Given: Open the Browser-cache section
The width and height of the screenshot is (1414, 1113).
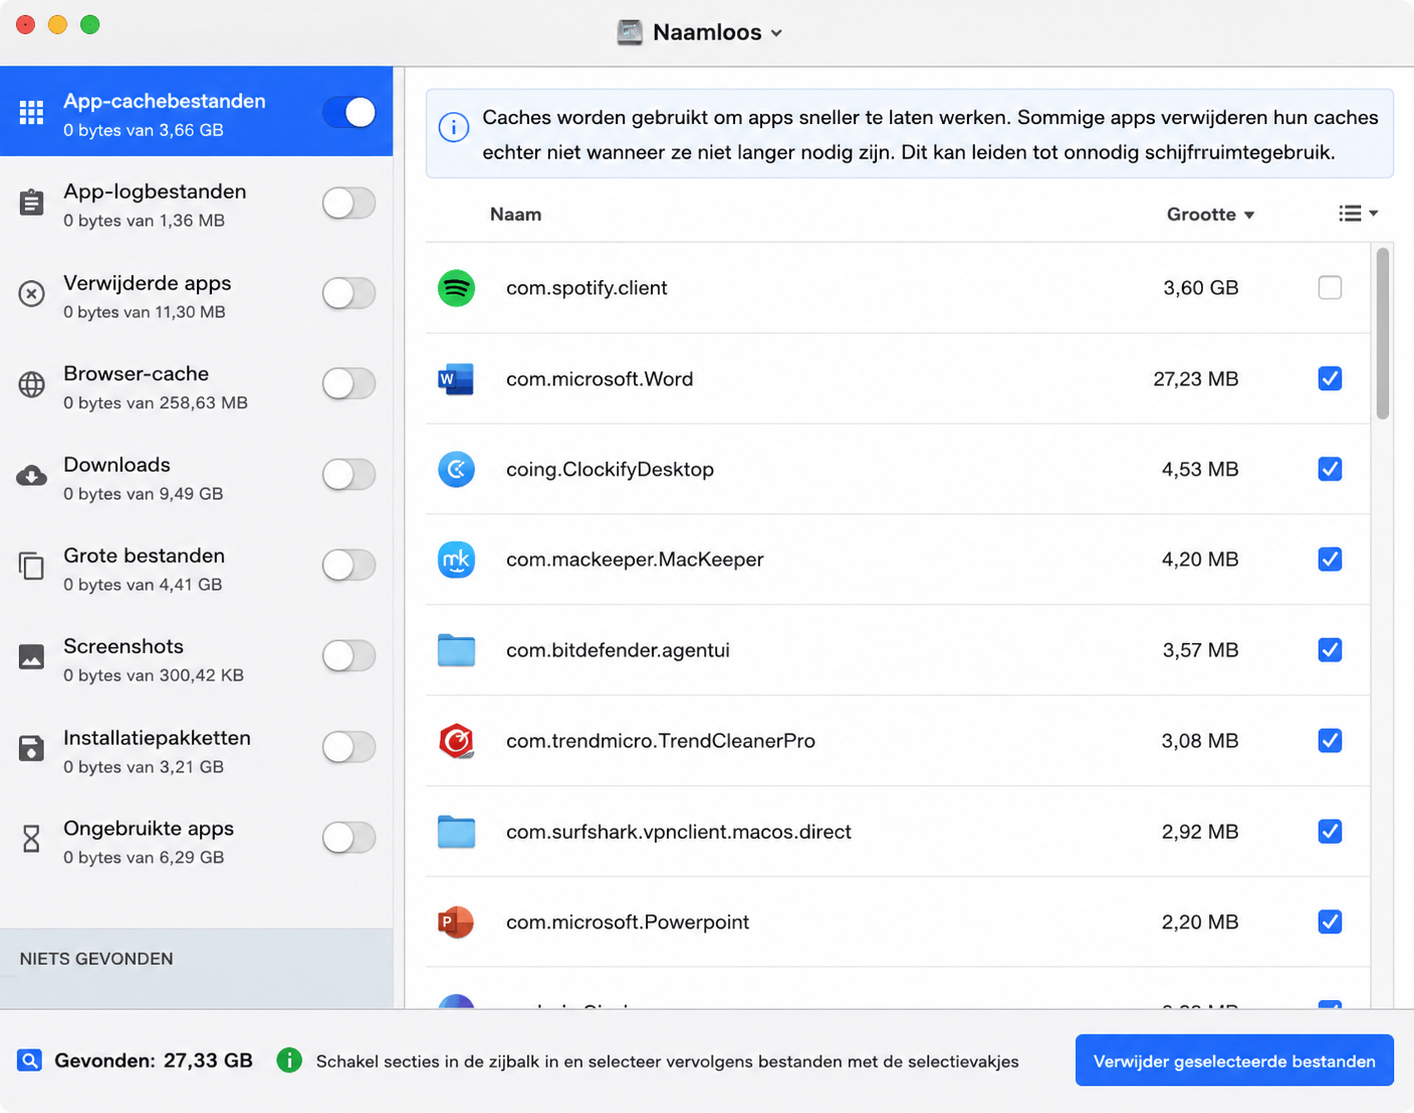Looking at the screenshot, I should click(196, 385).
